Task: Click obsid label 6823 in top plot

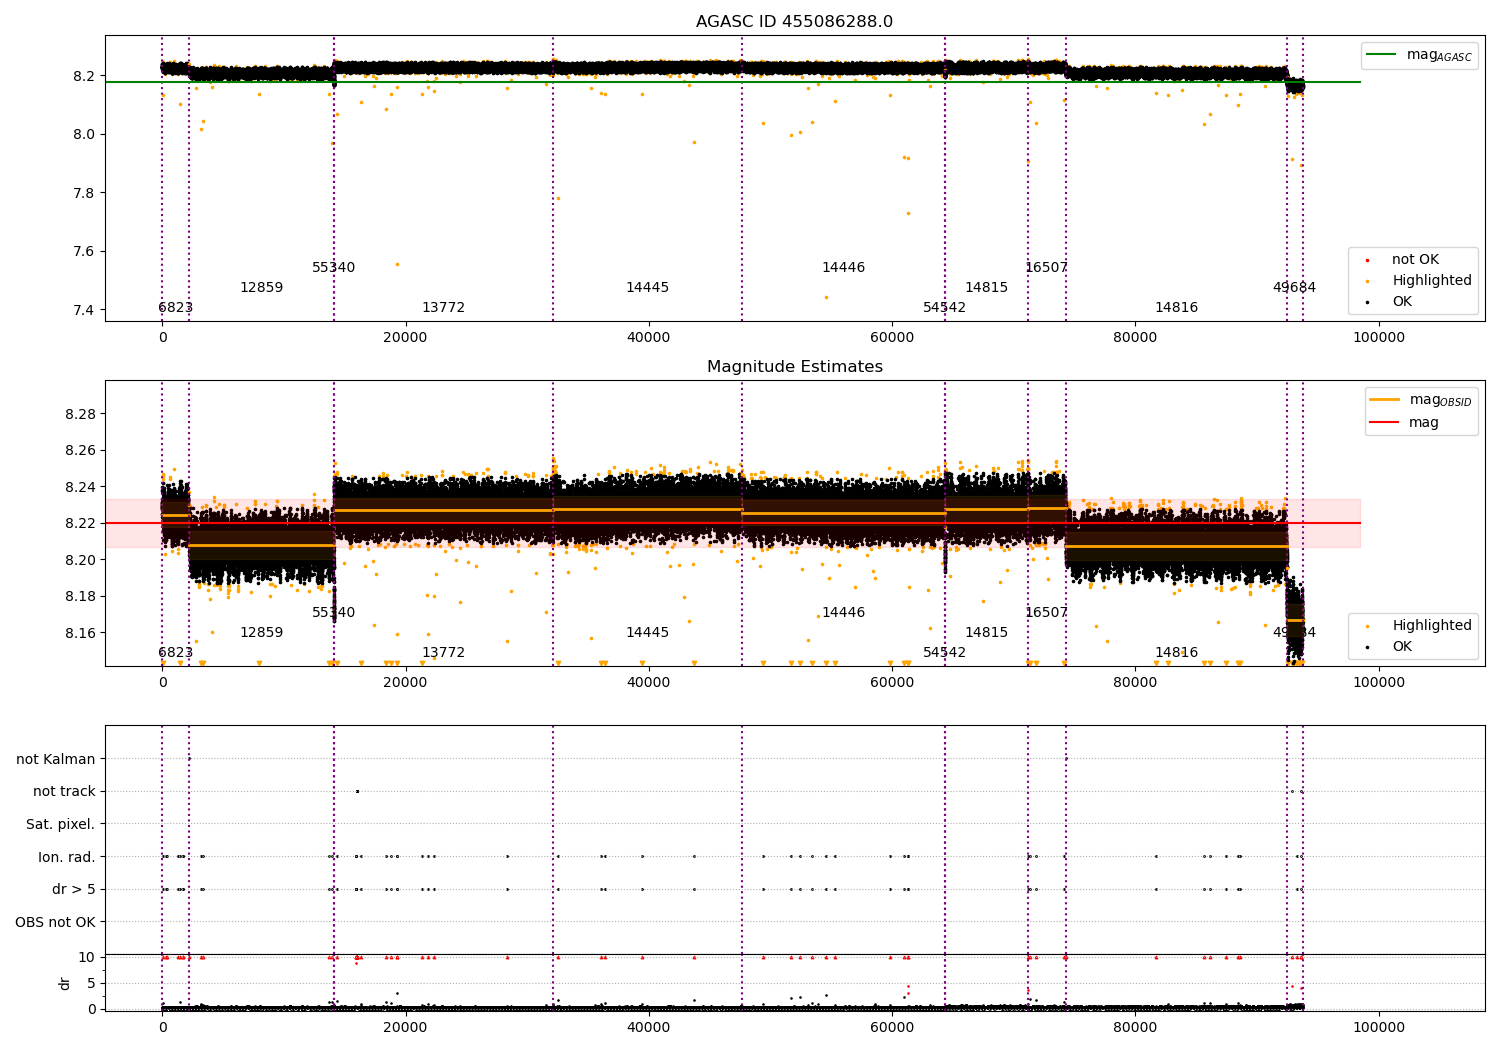Action: pos(175,308)
